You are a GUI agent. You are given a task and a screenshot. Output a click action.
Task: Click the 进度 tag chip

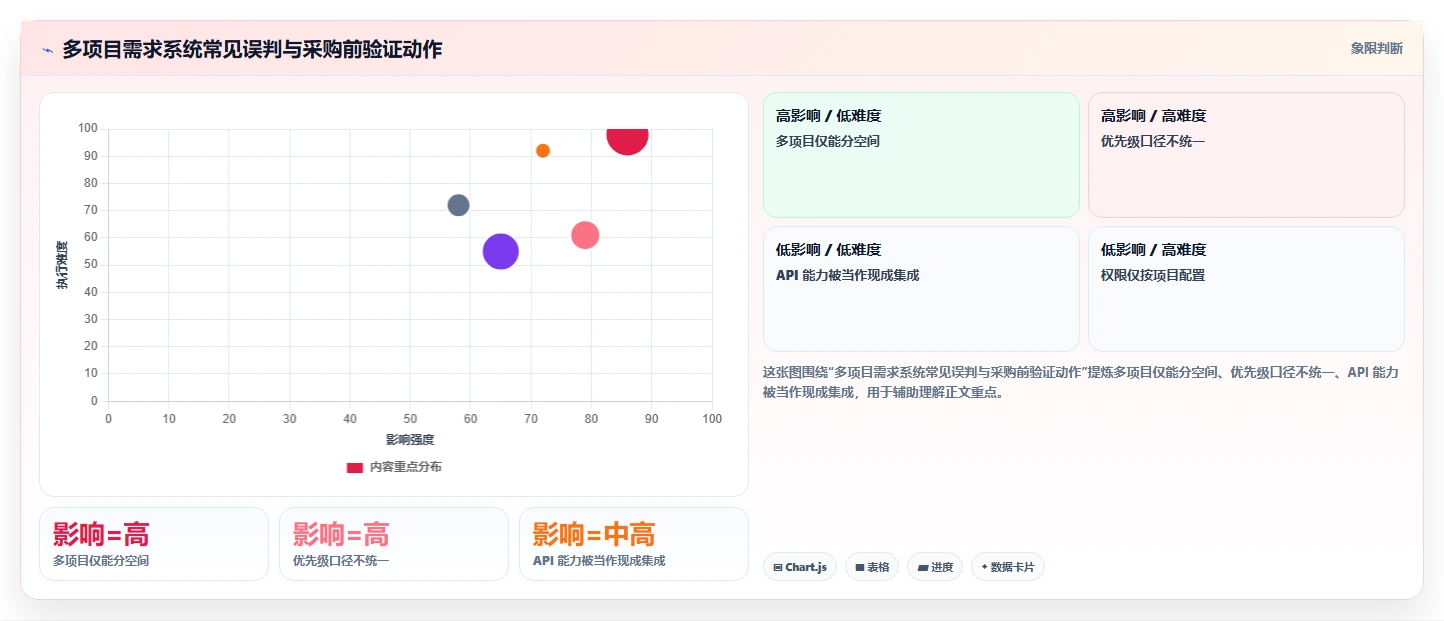pyautogui.click(x=935, y=567)
